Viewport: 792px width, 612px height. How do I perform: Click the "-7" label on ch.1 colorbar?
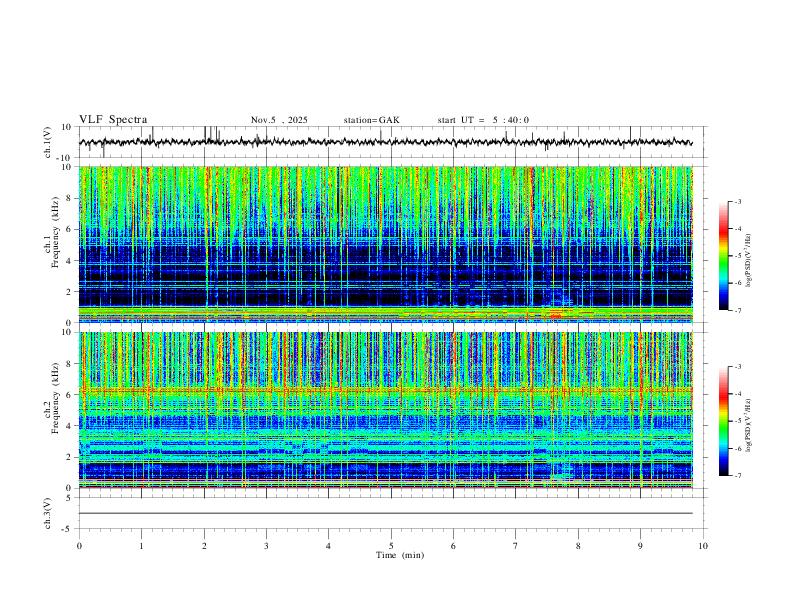pos(737,310)
